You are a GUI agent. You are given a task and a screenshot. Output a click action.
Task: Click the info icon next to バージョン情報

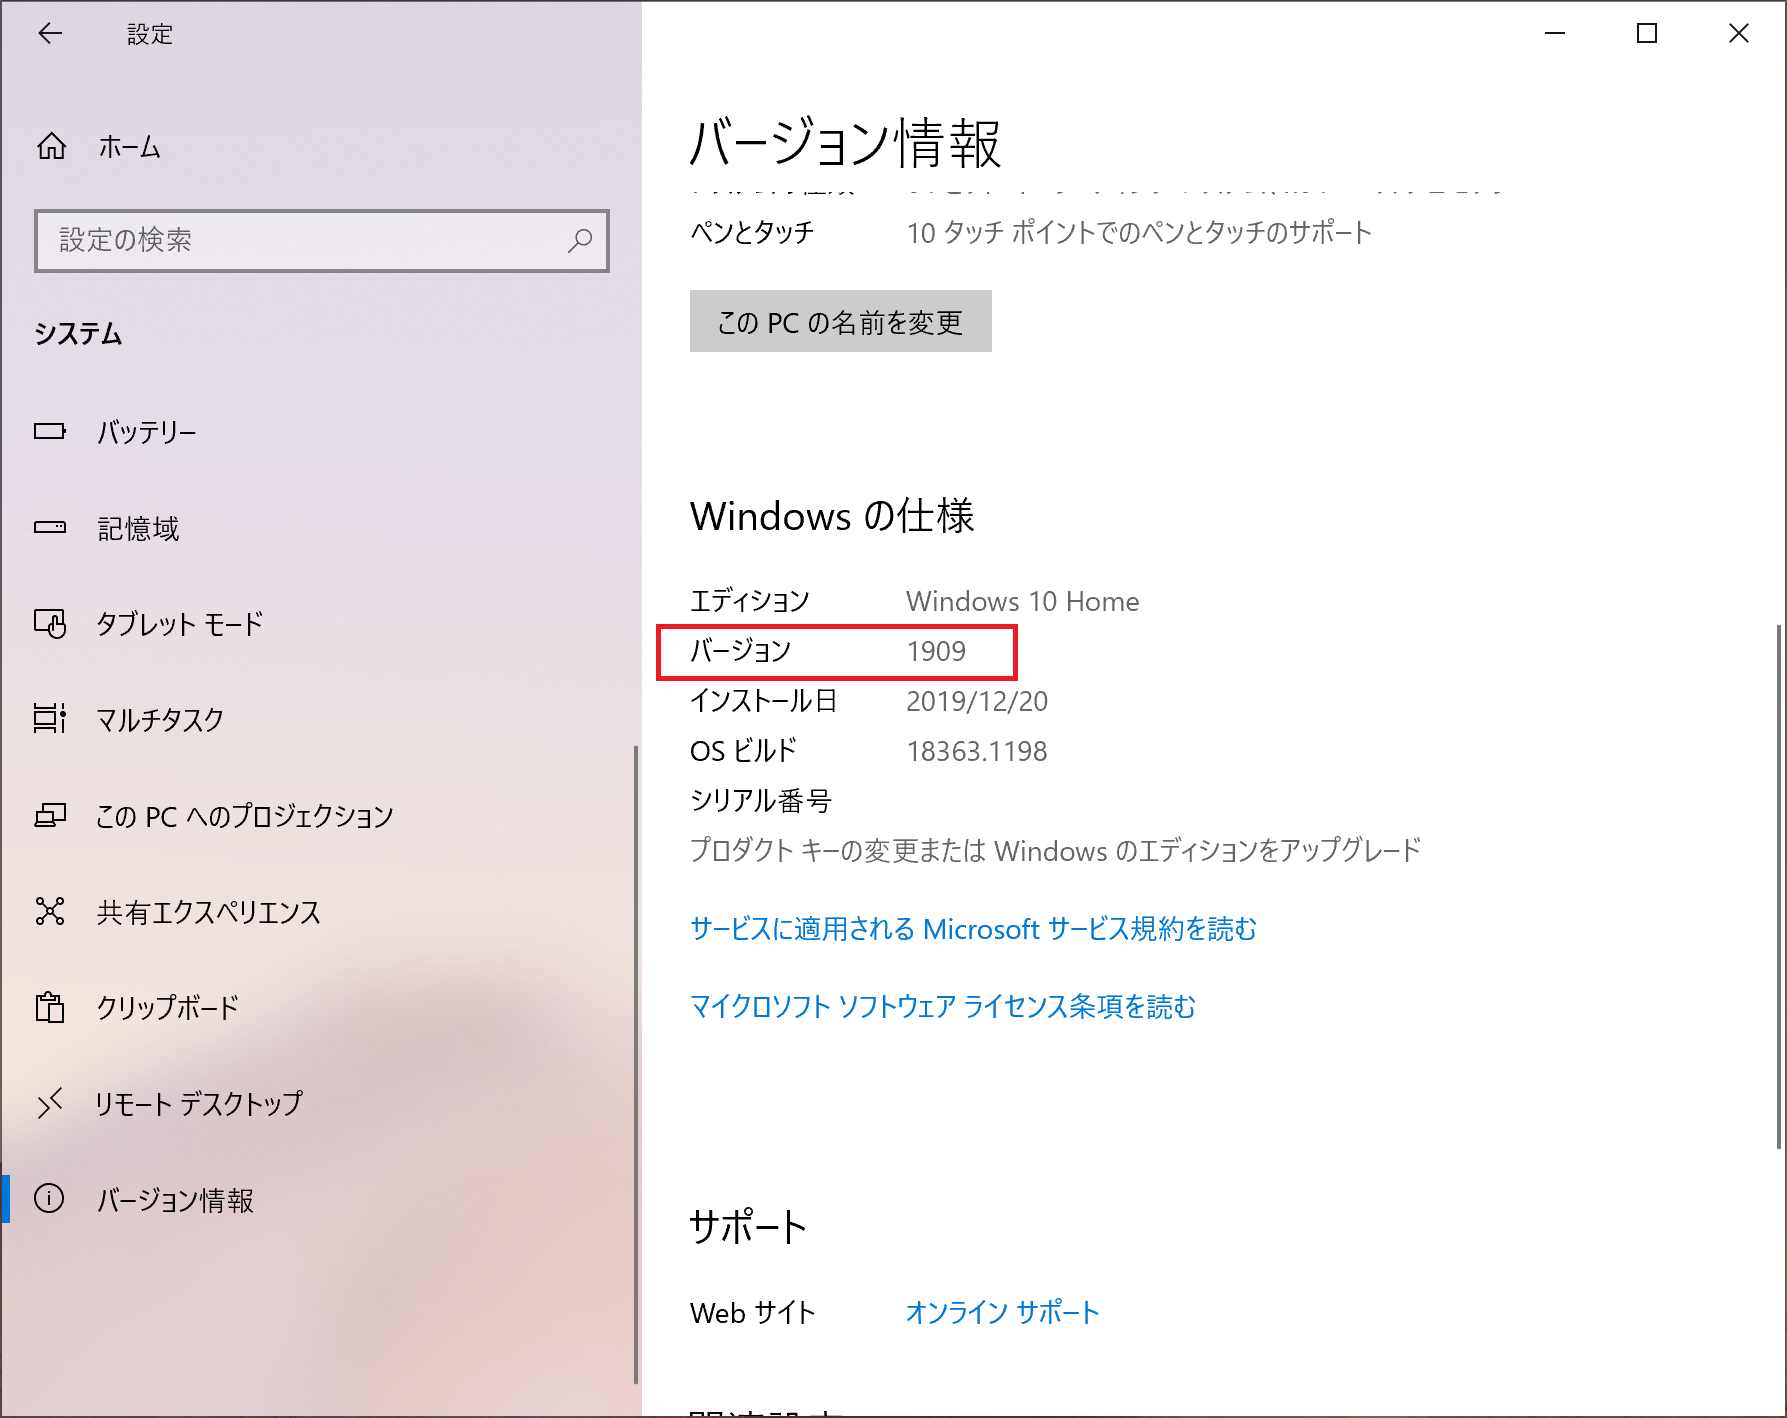coord(51,1200)
